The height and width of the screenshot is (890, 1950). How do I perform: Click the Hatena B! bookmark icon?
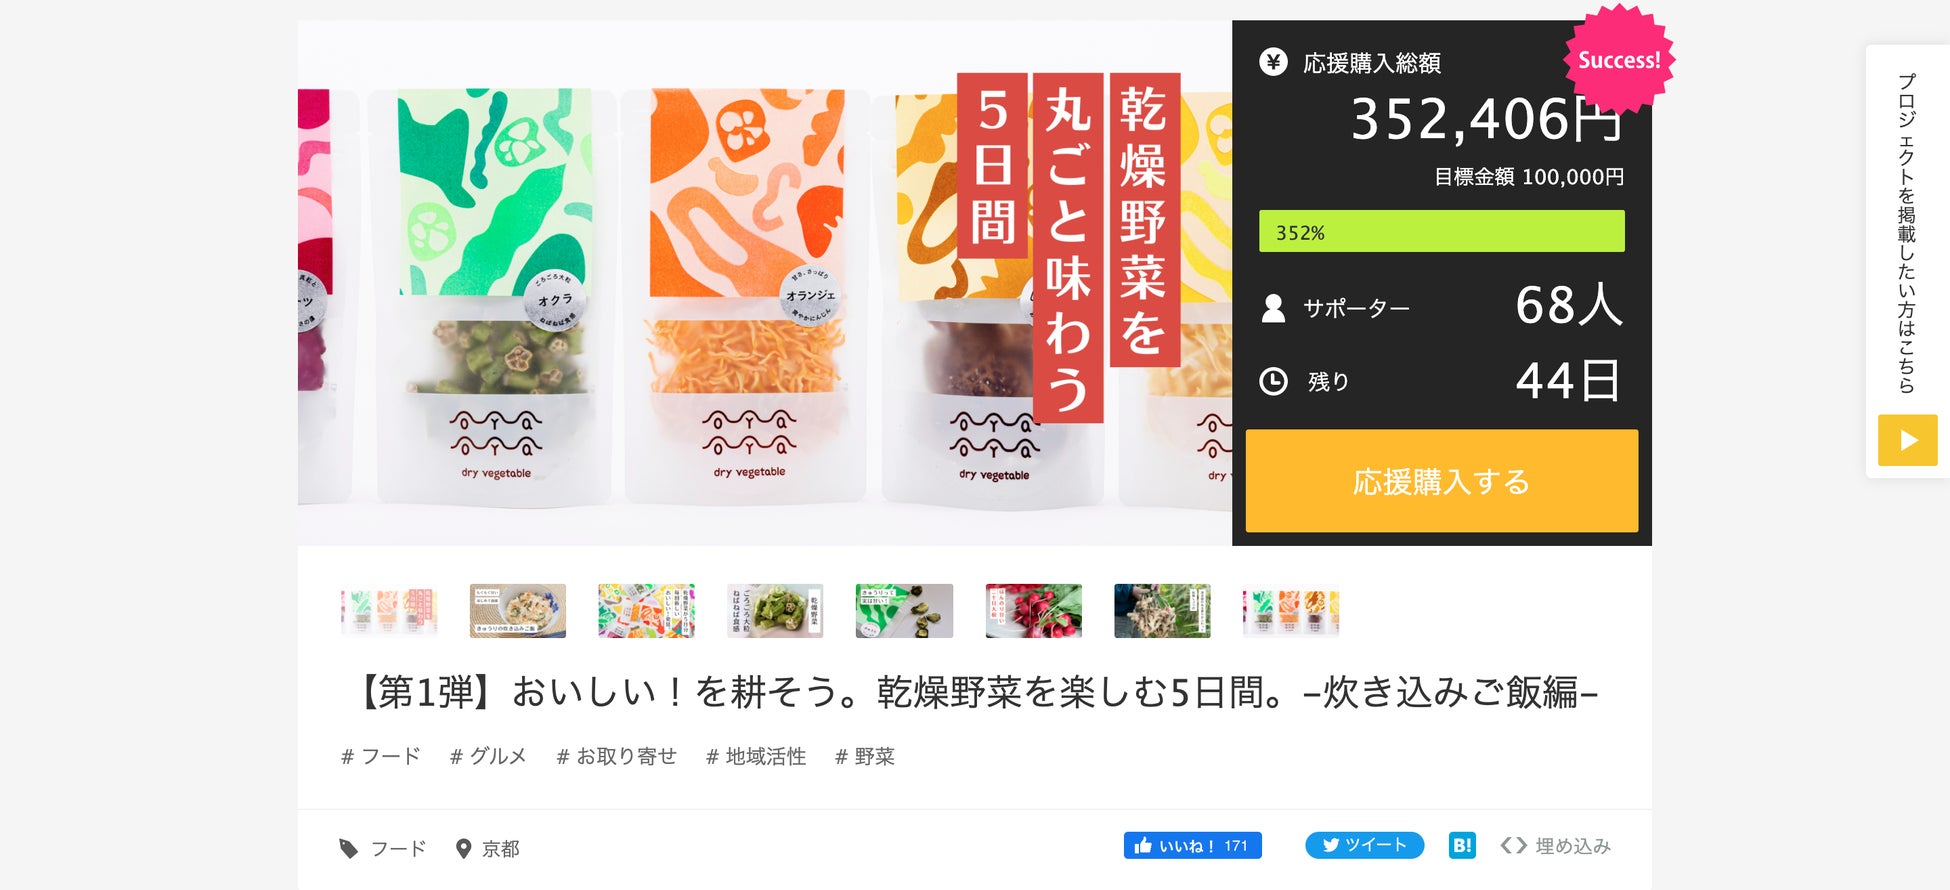pos(1462,845)
